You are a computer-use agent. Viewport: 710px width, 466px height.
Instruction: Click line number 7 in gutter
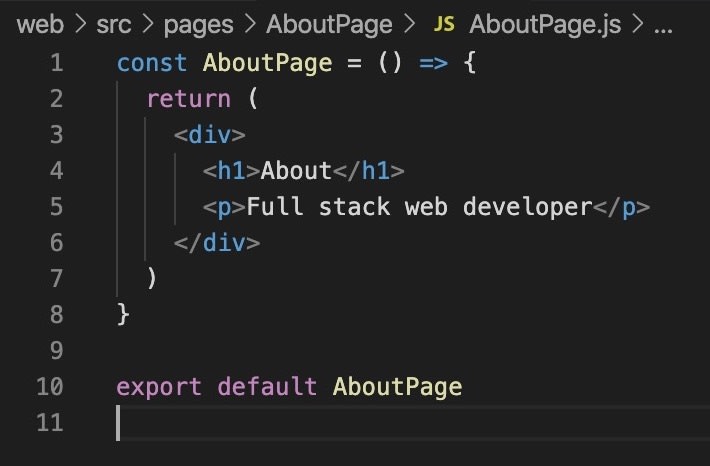(x=57, y=279)
